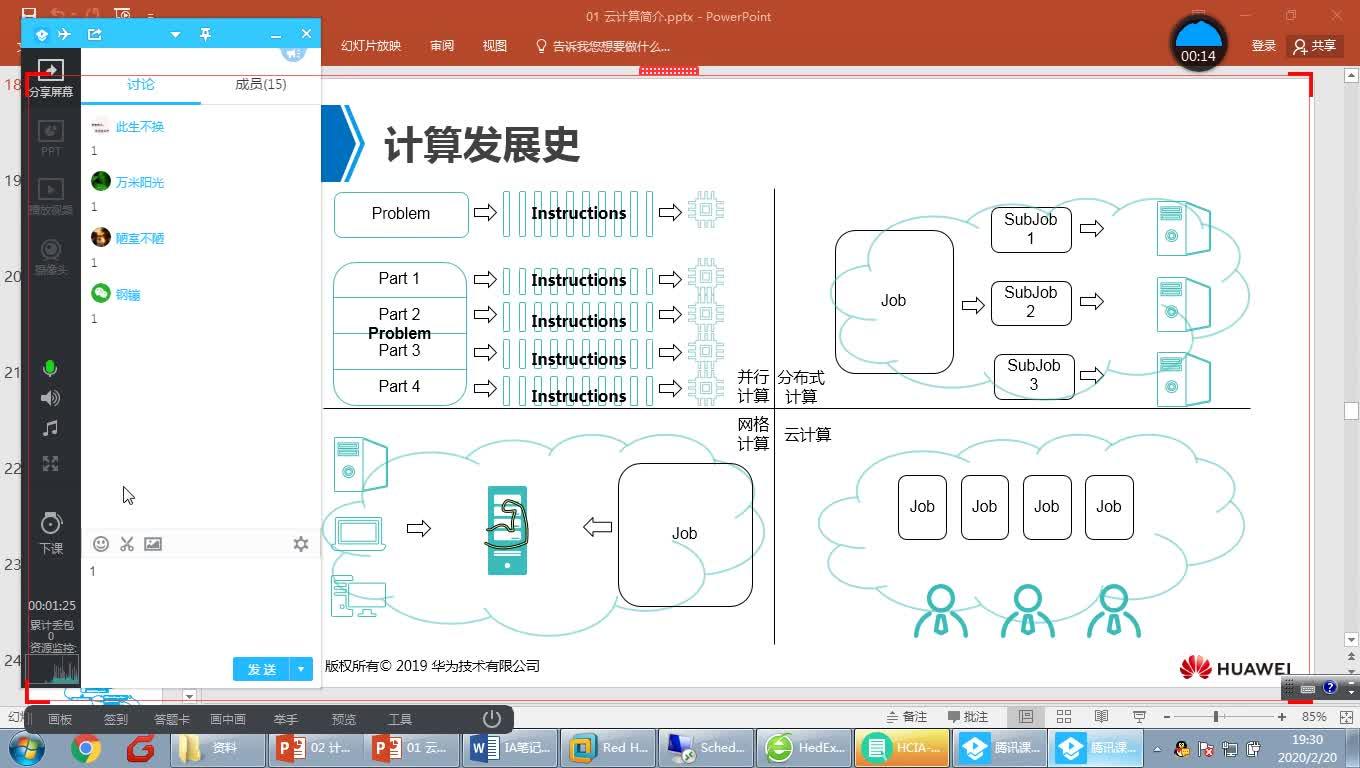This screenshot has height=768, width=1360.
Task: Click the 00:14 recording timer widget
Action: click(1198, 43)
